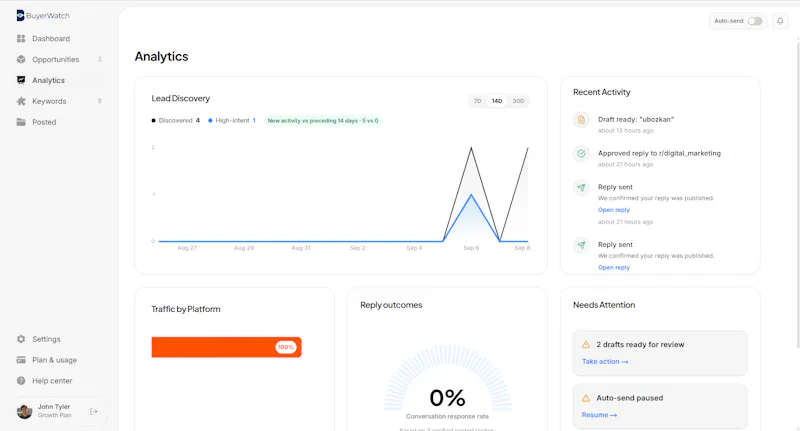The height and width of the screenshot is (431, 800).
Task: Click John Tyler's avatar photo
Action: [x=24, y=411]
